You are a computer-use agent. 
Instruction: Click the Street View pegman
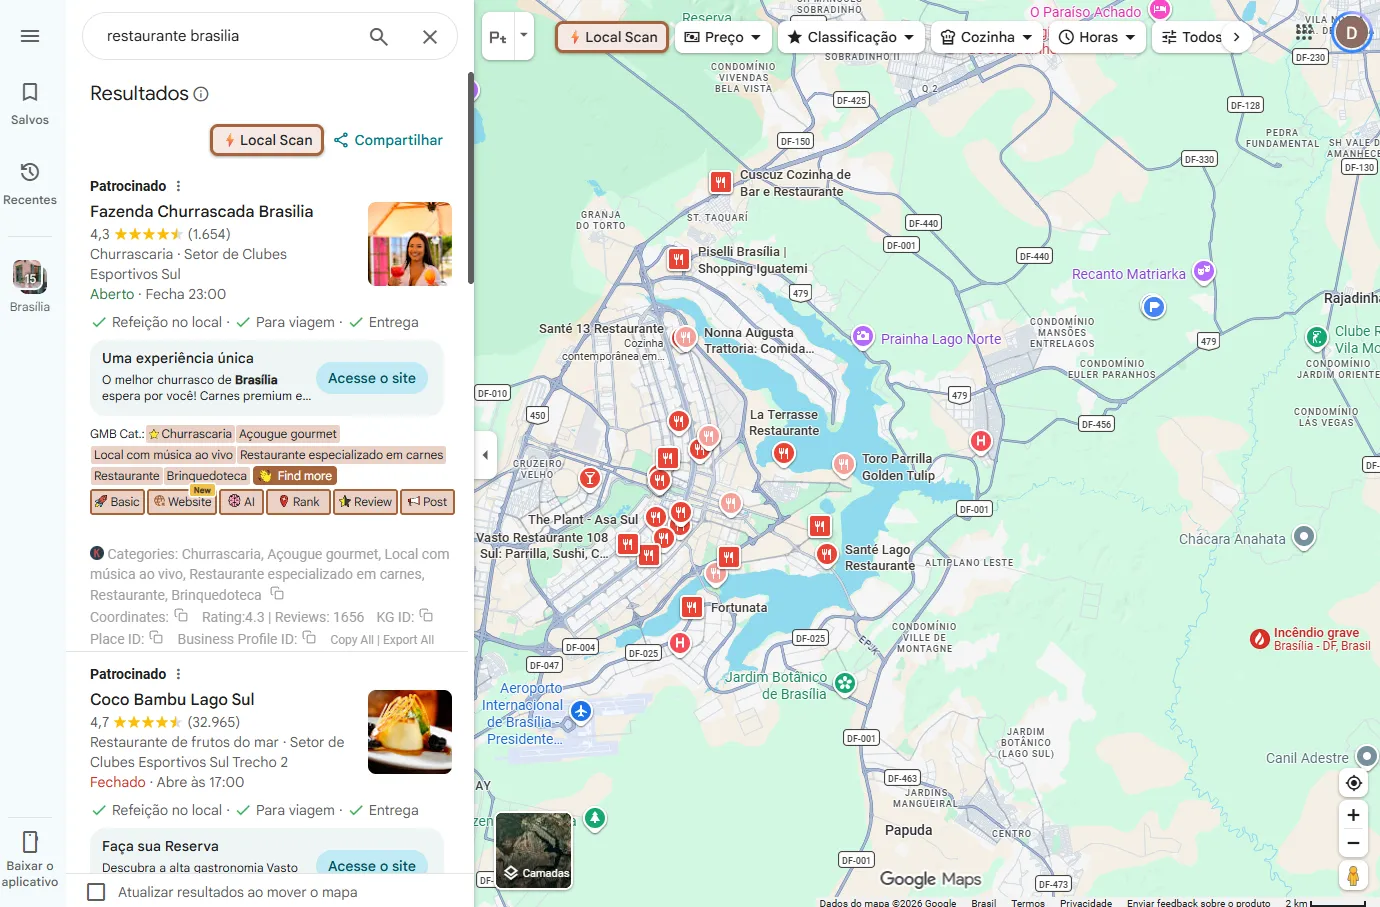pyautogui.click(x=1353, y=876)
